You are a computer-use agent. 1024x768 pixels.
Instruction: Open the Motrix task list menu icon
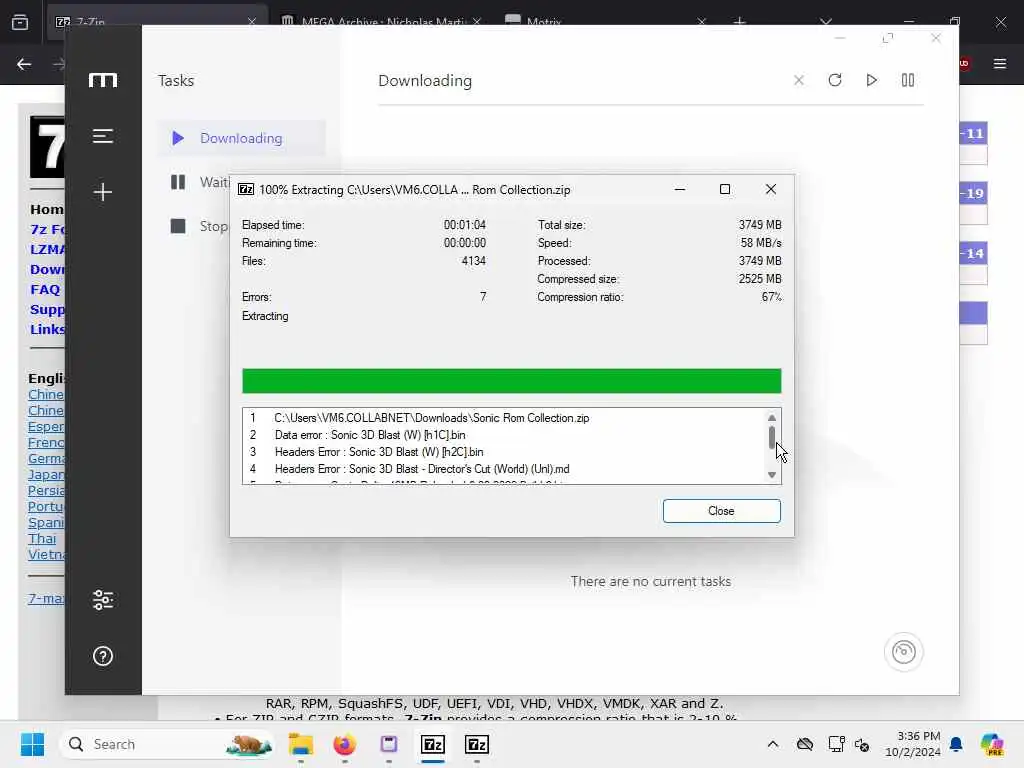[103, 136]
